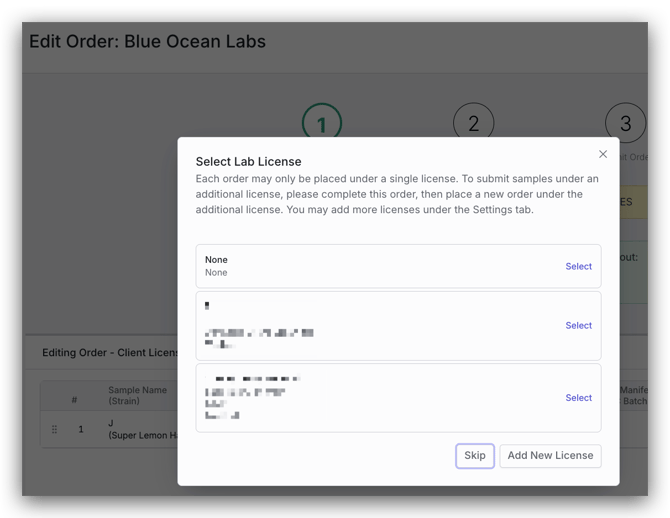Click the sample name 'J' cell
The image size is (670, 518).
pos(111,423)
